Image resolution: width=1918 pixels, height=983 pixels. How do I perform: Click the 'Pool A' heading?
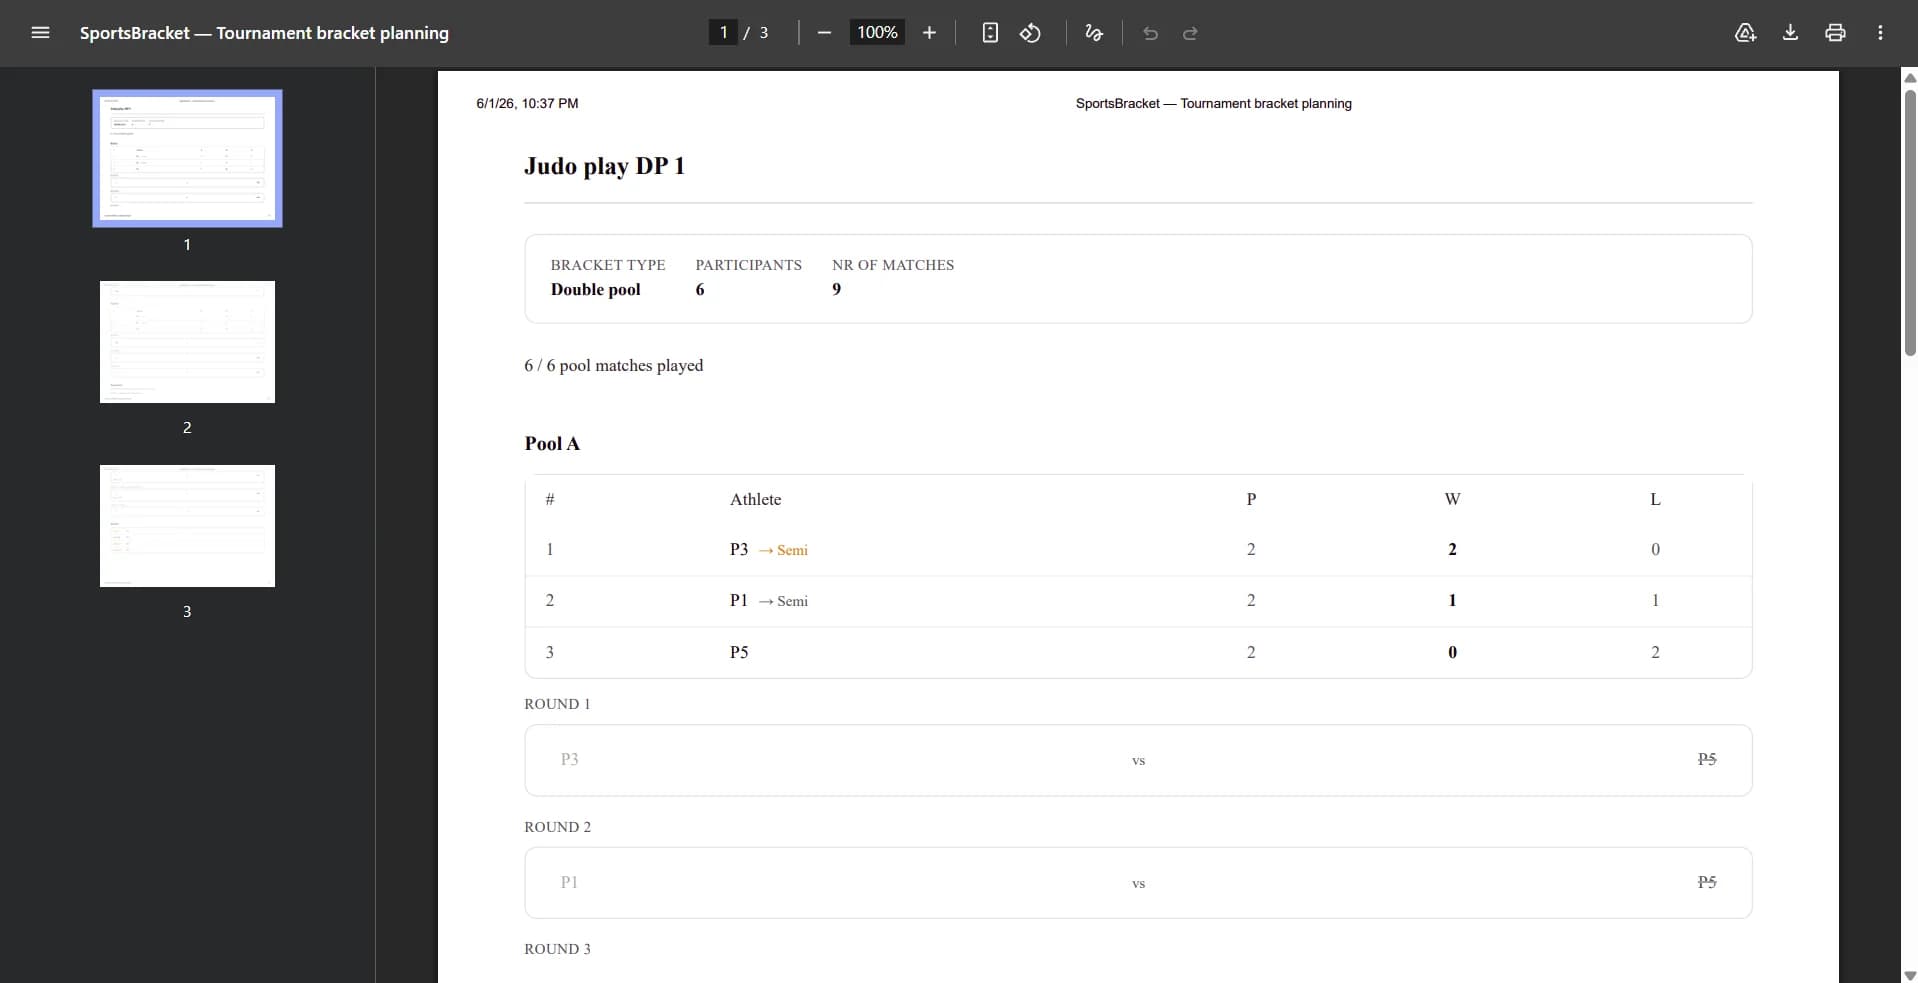552,444
